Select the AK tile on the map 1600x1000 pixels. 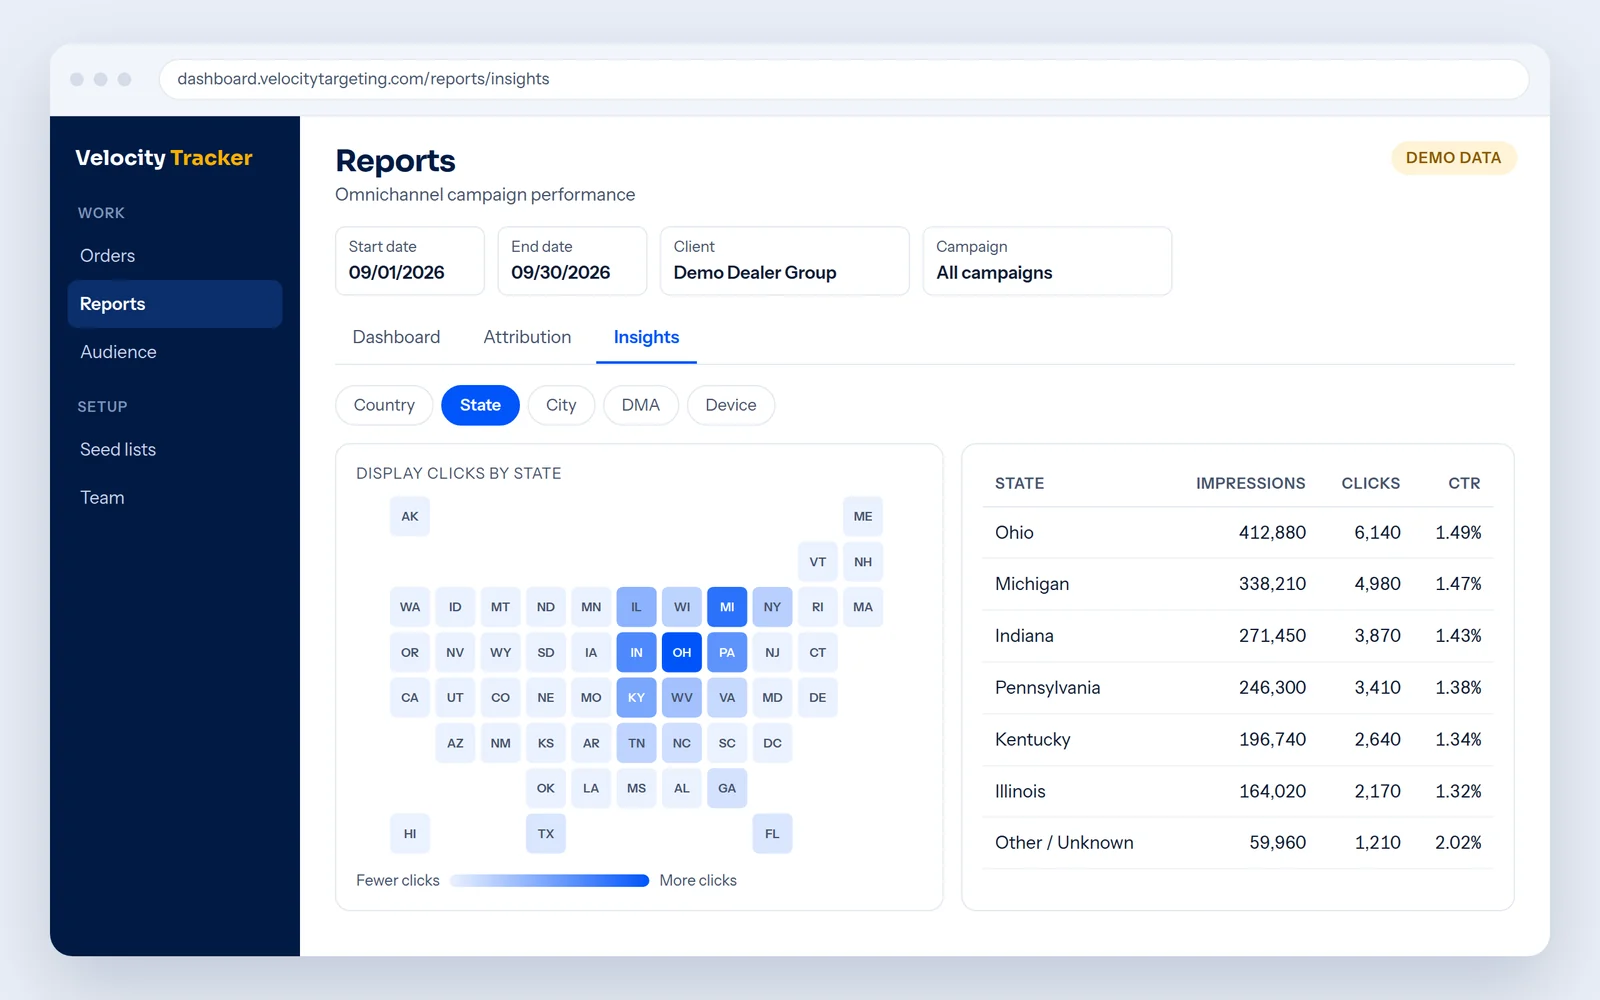click(x=410, y=517)
